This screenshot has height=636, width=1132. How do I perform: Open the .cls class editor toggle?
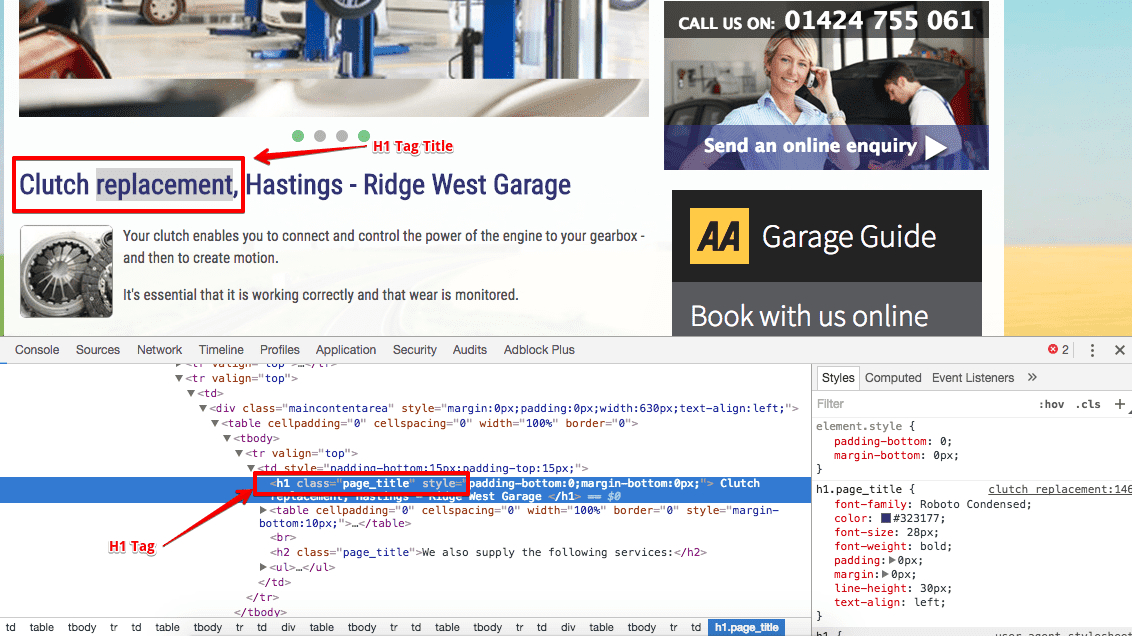click(1089, 403)
